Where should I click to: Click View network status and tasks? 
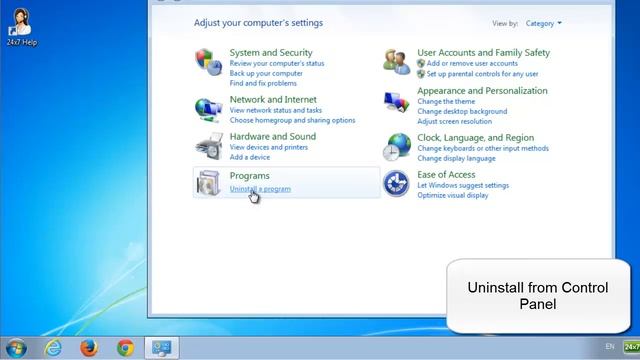pos(276,110)
